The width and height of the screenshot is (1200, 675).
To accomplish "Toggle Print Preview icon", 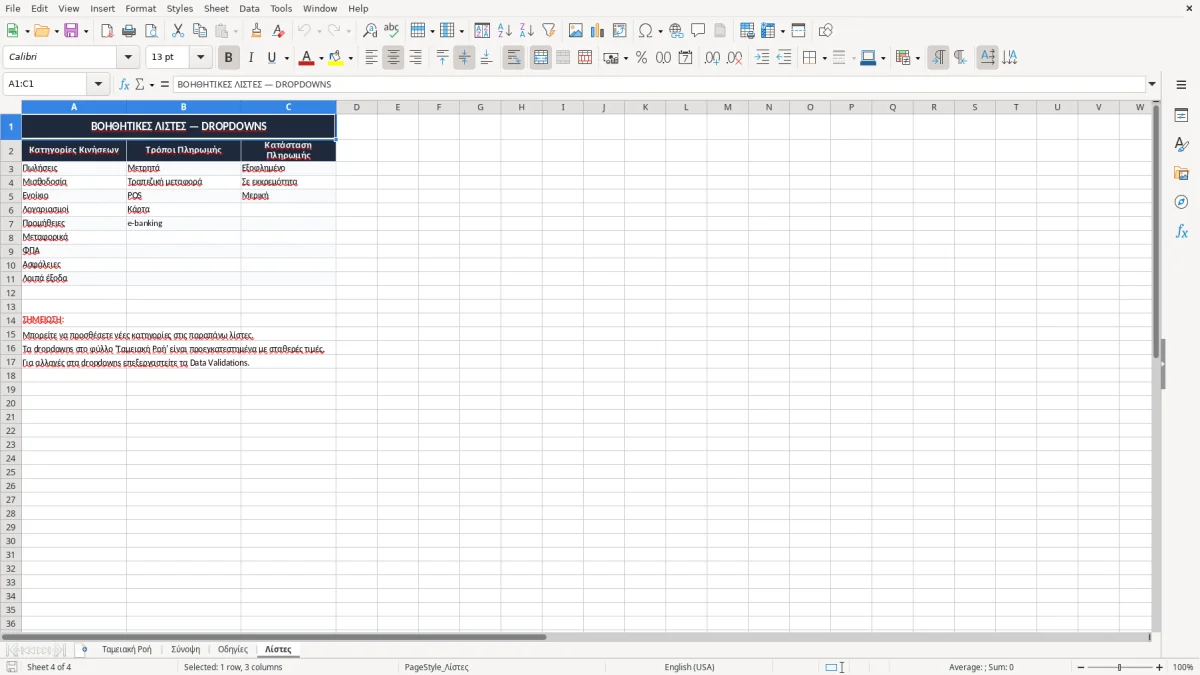I will tap(151, 31).
